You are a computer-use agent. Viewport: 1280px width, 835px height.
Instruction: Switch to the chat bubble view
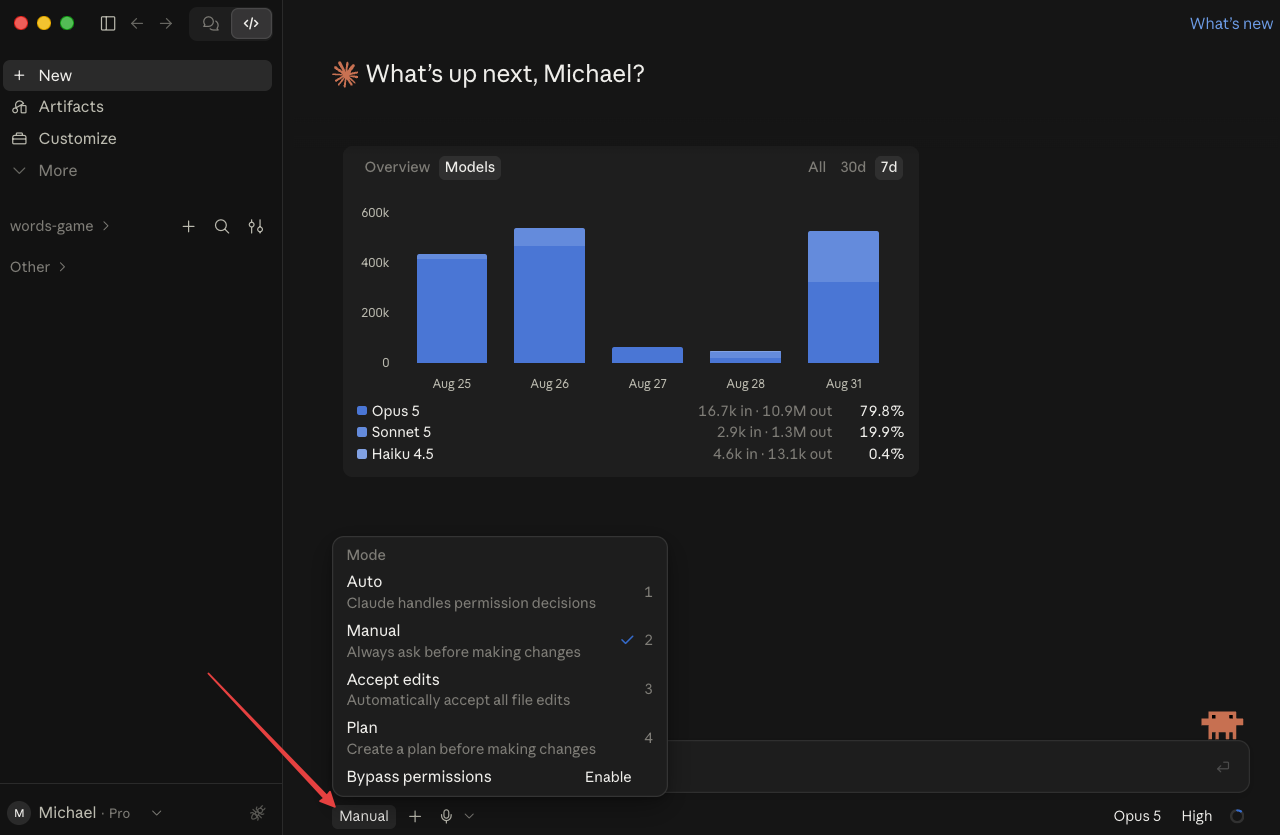point(211,23)
